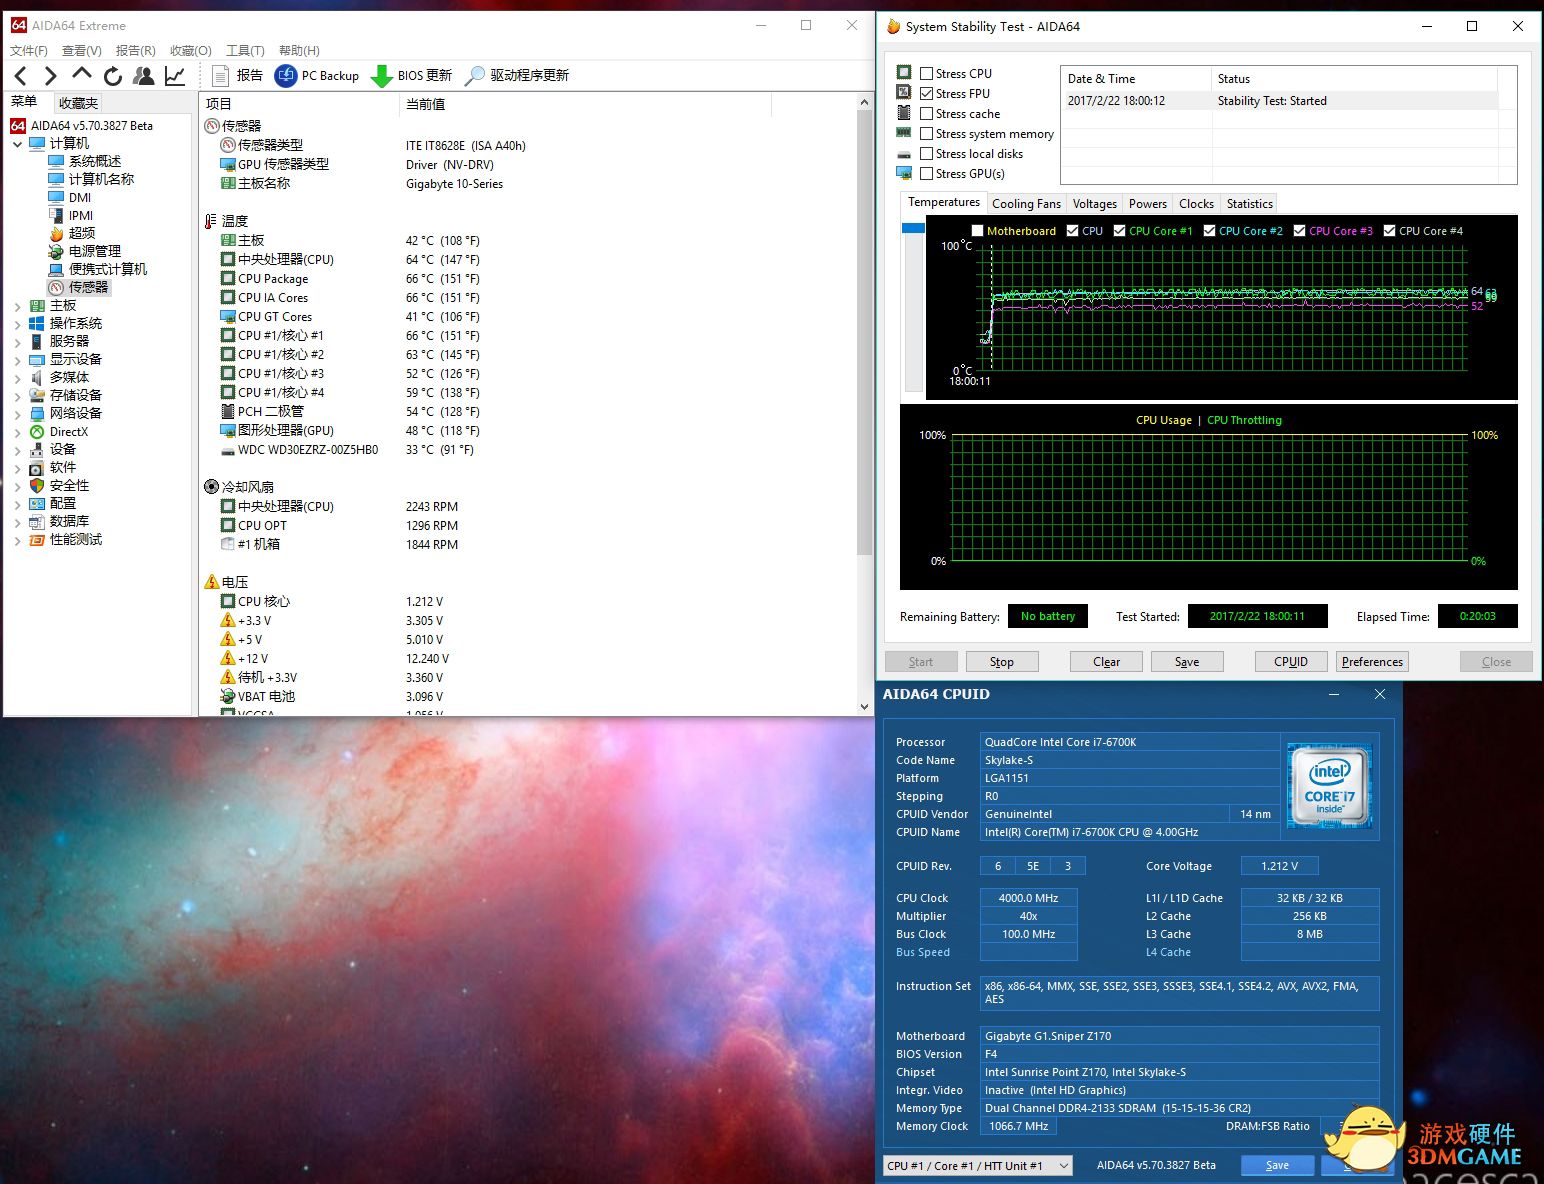This screenshot has height=1184, width=1544.
Task: Click scroll down arrow in sensor list
Action: (x=865, y=706)
